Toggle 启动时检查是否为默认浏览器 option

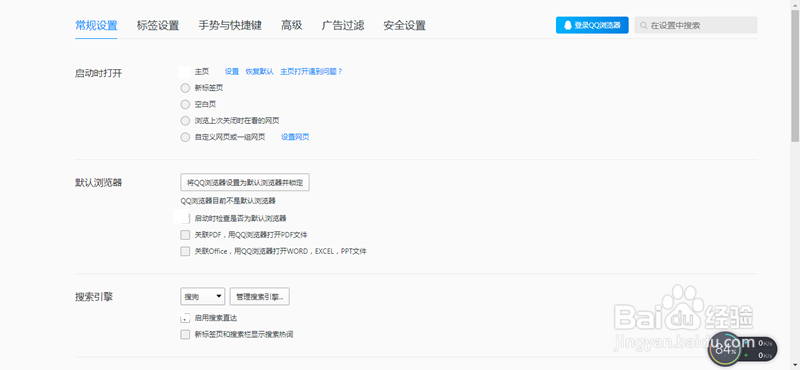[x=184, y=218]
